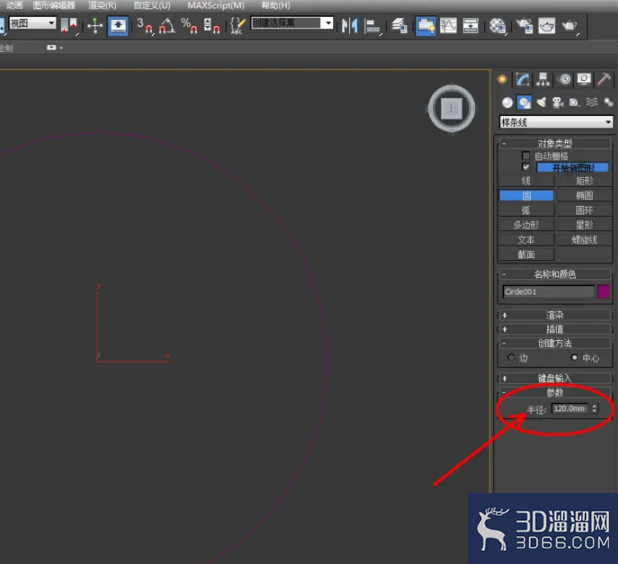Click the 矩形 shape button

click(x=584, y=181)
